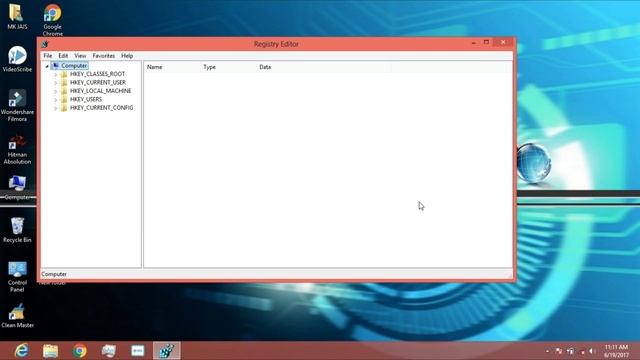Click the HKEY_CURRENT_CONFIG folder icon
The width and height of the screenshot is (640, 360).
(64, 108)
